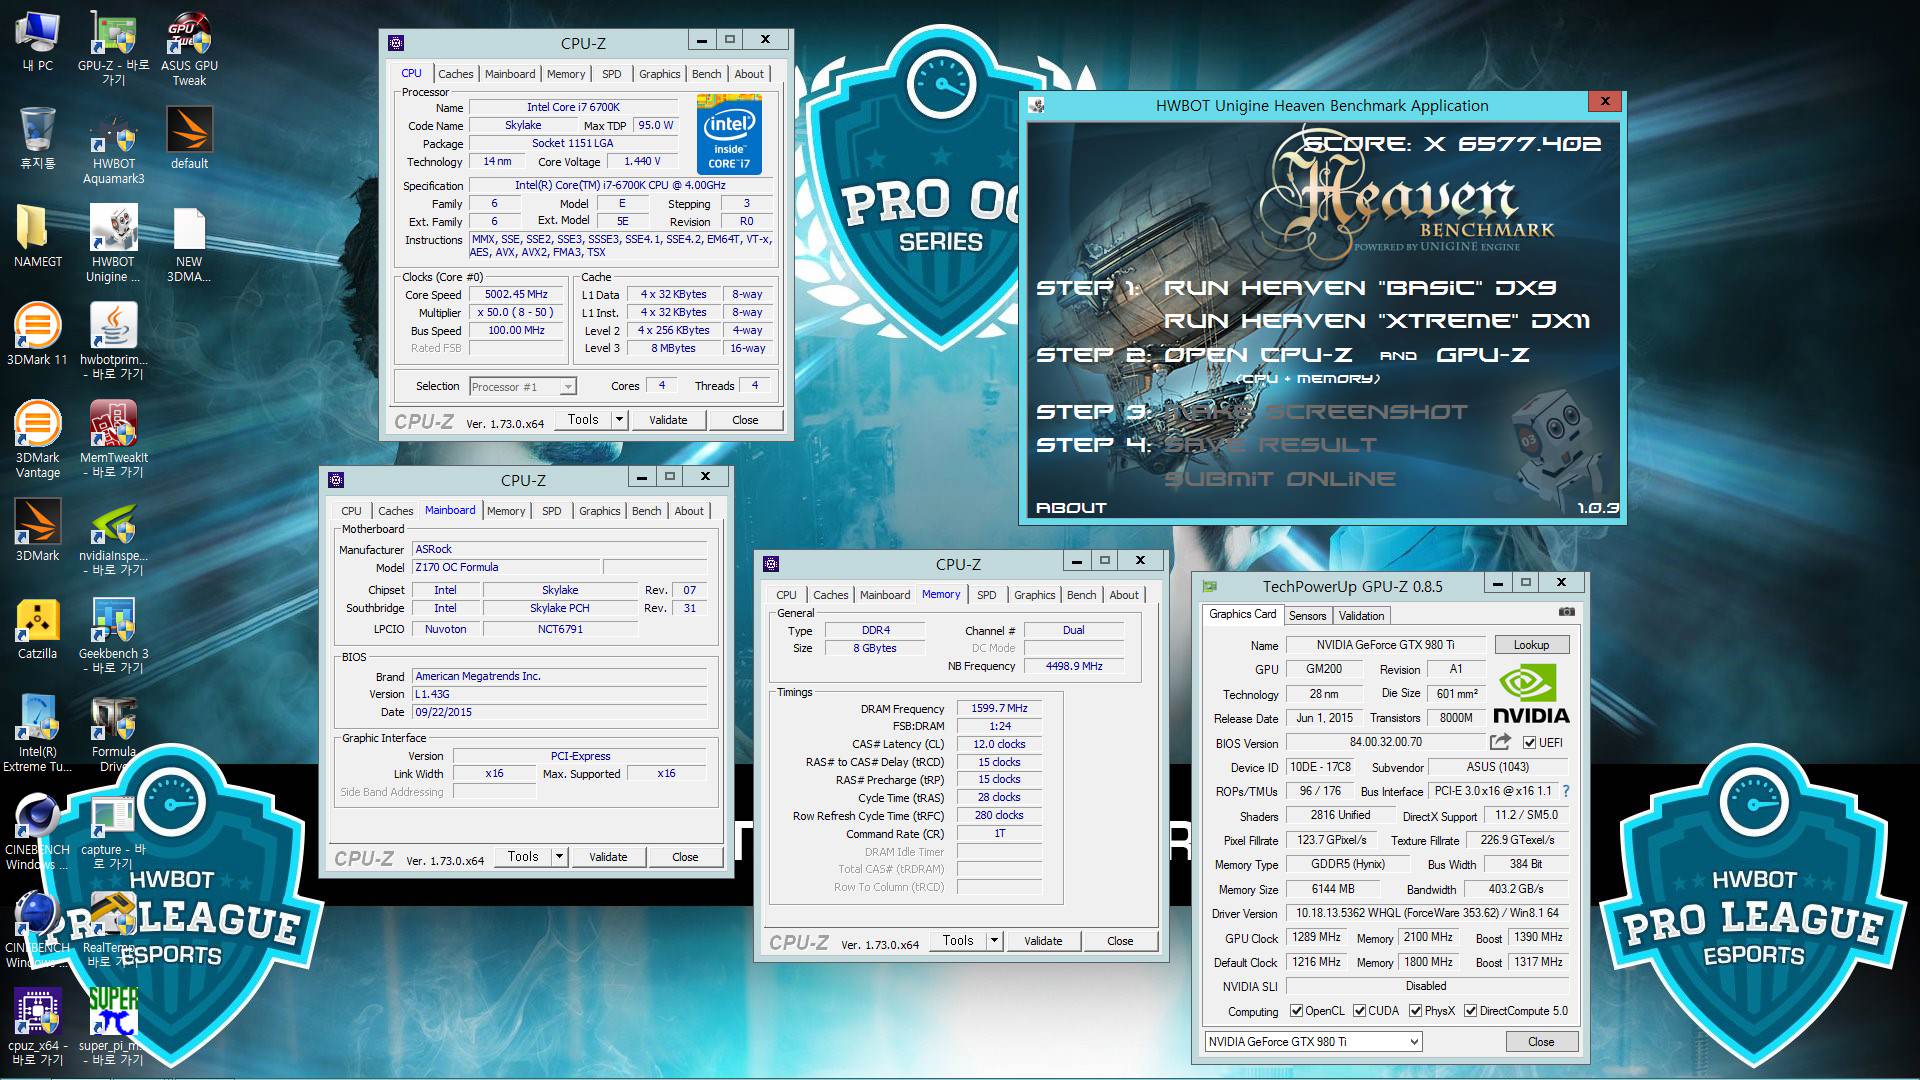Switch to Sensors tab in GPU-Z
The width and height of the screenshot is (1920, 1080).
[1307, 616]
